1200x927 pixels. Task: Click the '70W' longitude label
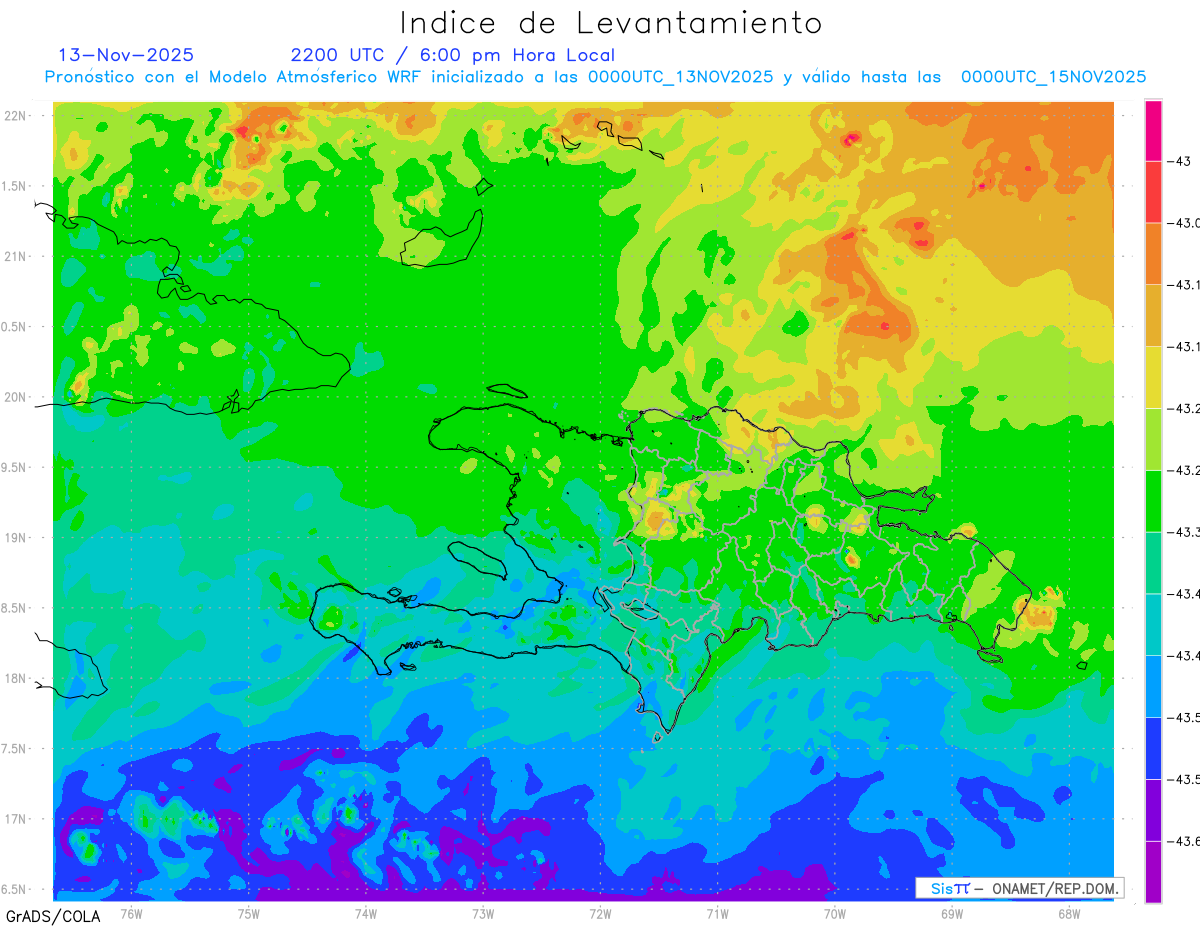(835, 913)
